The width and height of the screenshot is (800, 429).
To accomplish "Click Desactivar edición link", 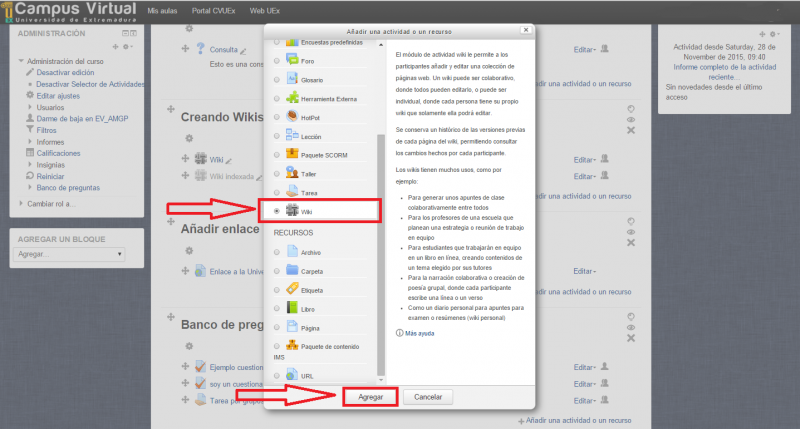I will coord(65,72).
